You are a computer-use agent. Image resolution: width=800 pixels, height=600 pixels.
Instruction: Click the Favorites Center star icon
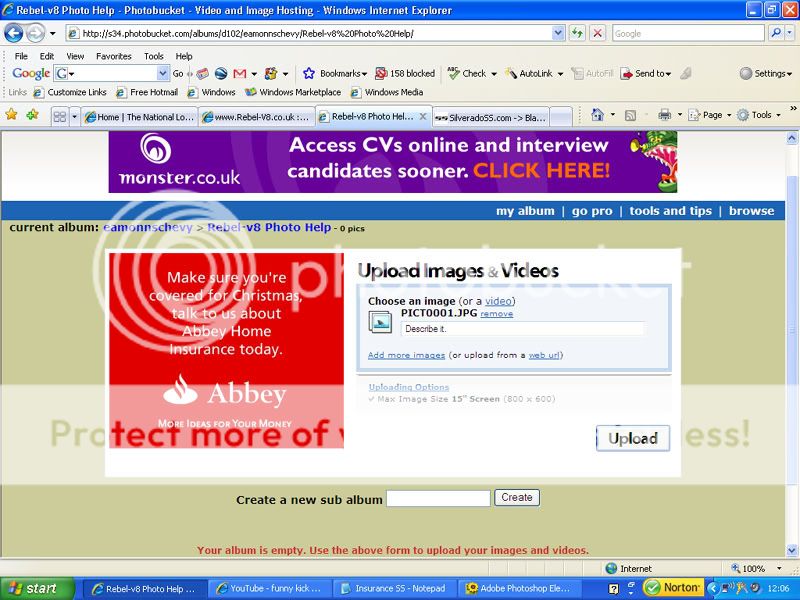[11, 115]
